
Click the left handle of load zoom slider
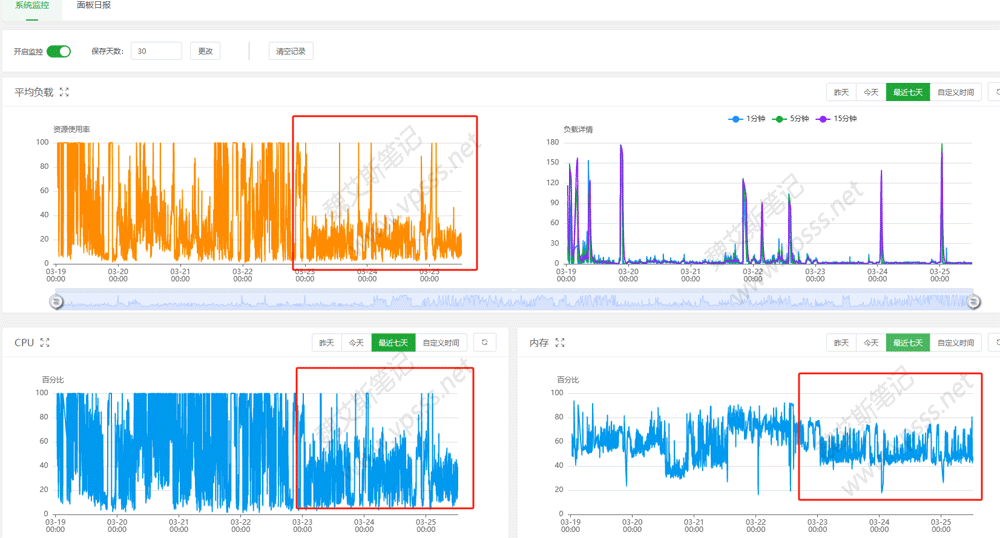pyautogui.click(x=57, y=301)
